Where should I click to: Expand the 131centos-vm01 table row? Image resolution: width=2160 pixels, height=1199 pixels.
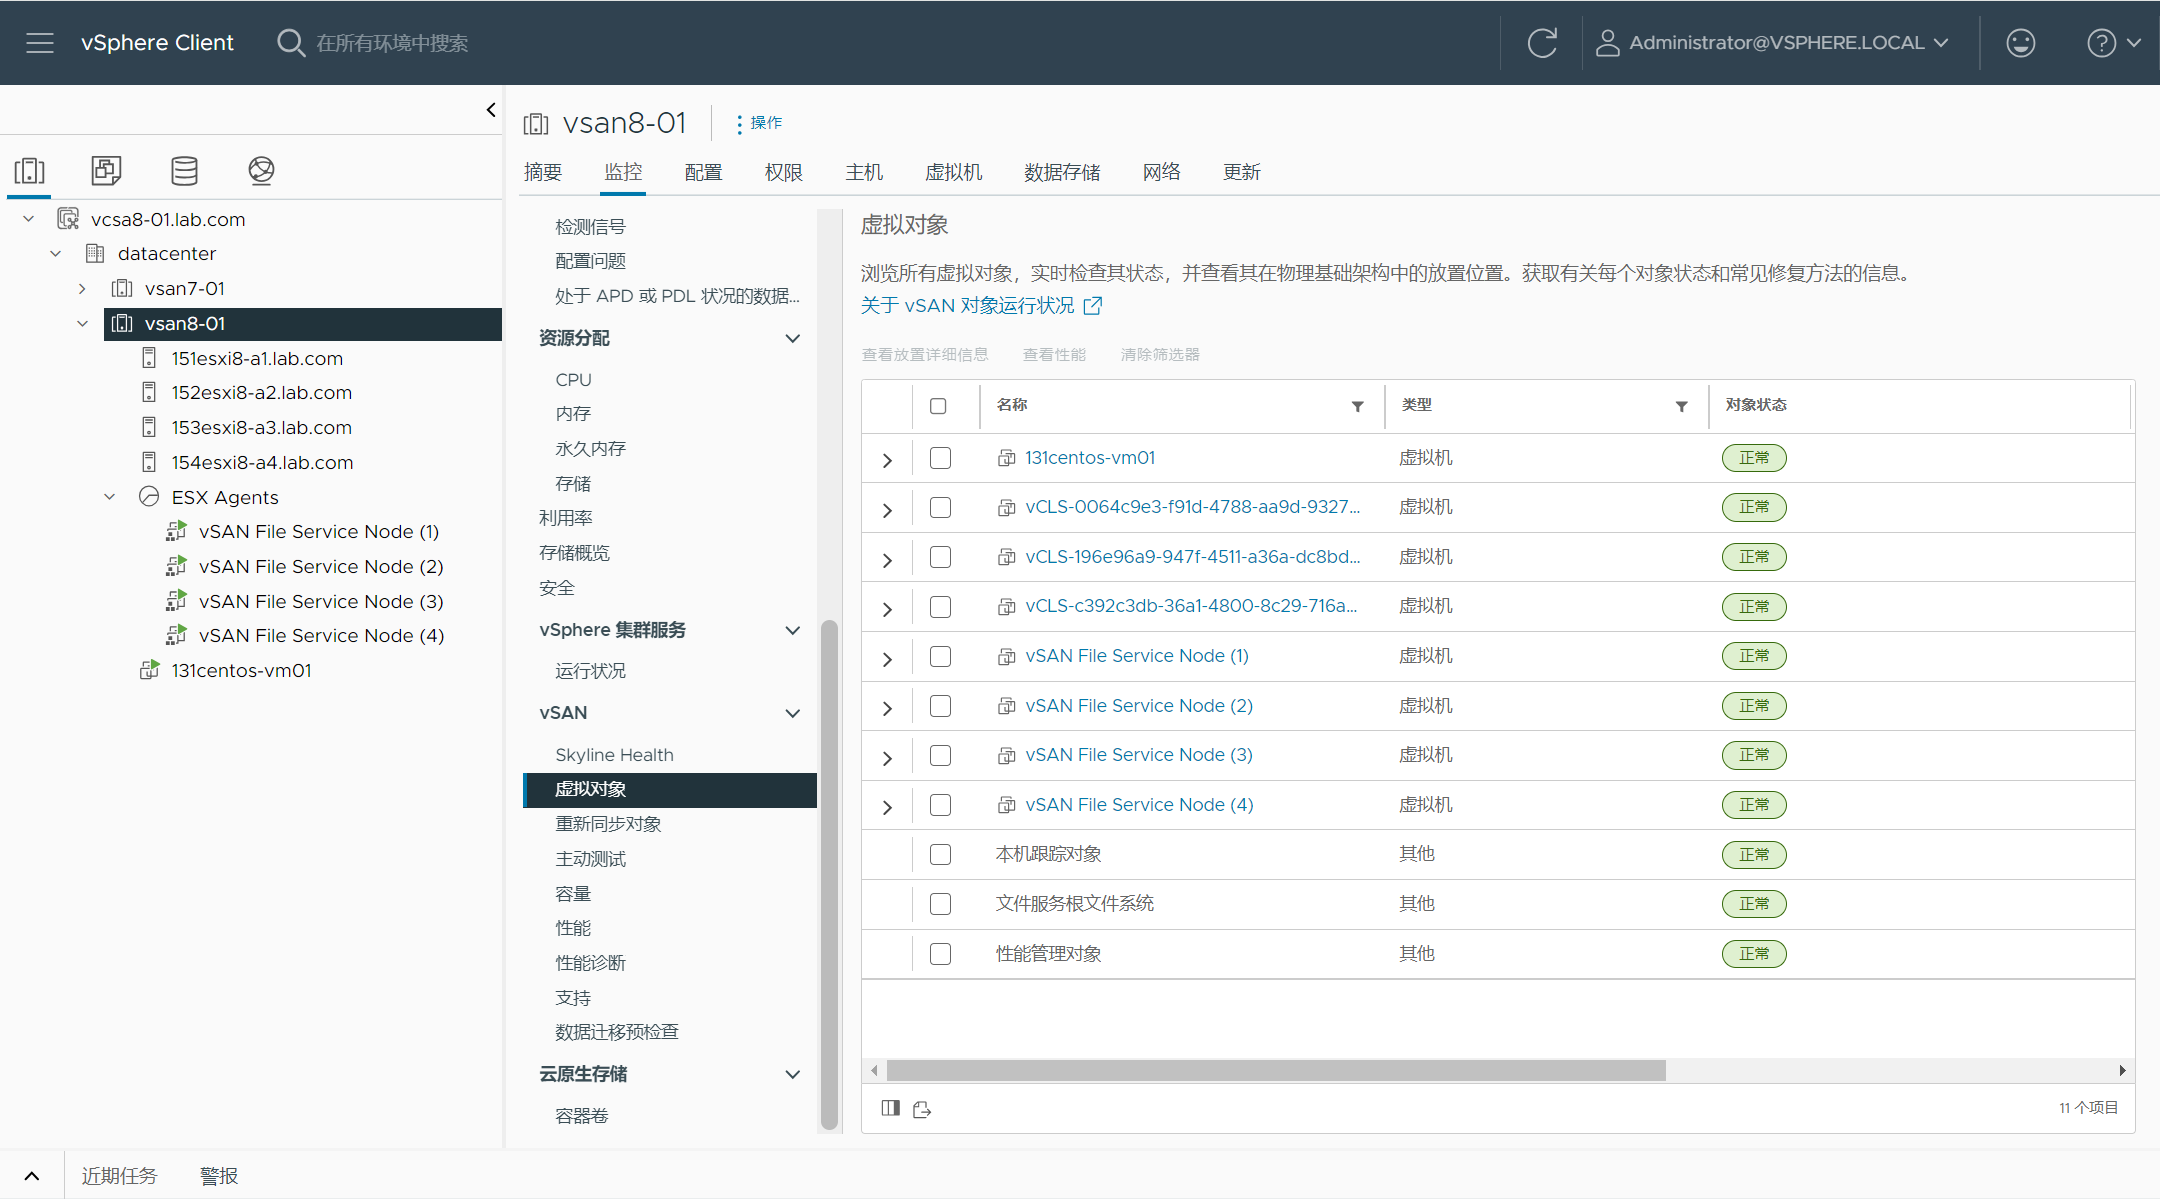887,460
